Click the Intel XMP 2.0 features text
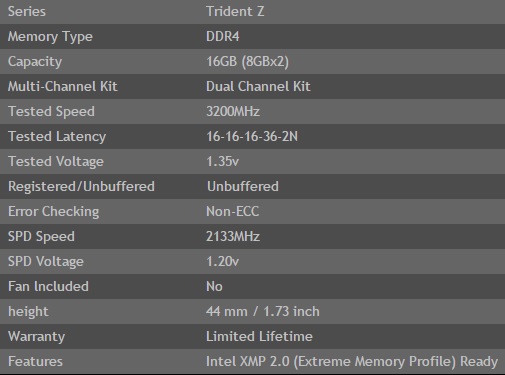The width and height of the screenshot is (505, 375). (x=352, y=362)
